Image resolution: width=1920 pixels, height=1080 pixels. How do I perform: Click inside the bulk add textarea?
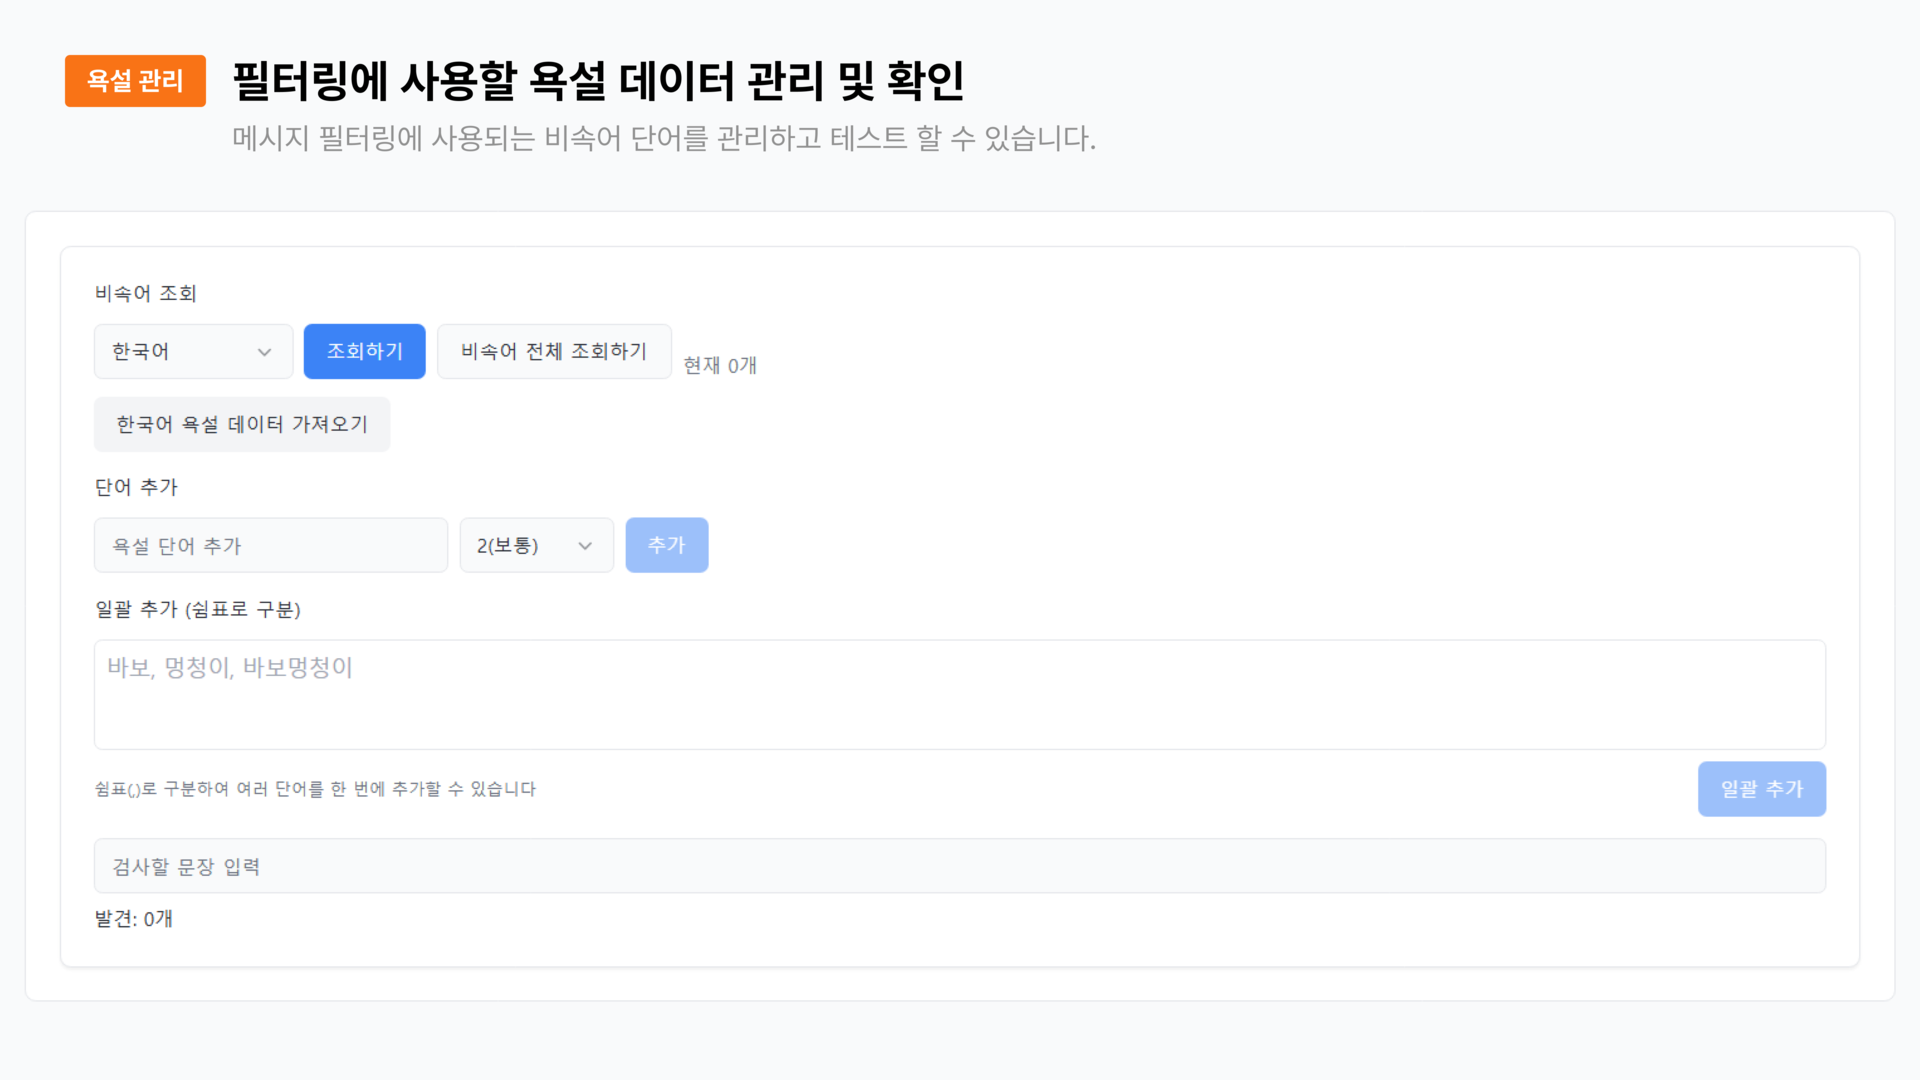pyautogui.click(x=958, y=695)
